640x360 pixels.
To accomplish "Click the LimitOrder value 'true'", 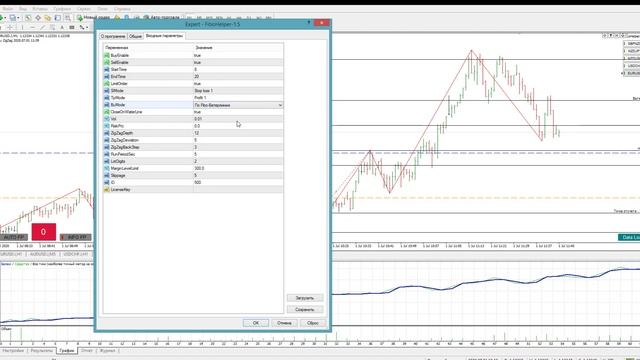I will click(198, 84).
